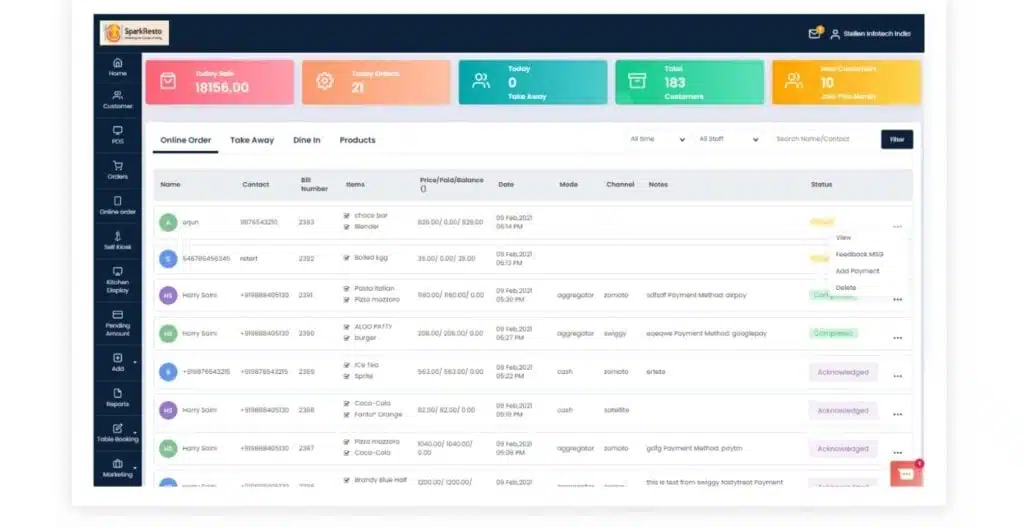Image resolution: width=1024 pixels, height=527 pixels.
Task: Click the arjun row avatar
Action: pyautogui.click(x=168, y=222)
